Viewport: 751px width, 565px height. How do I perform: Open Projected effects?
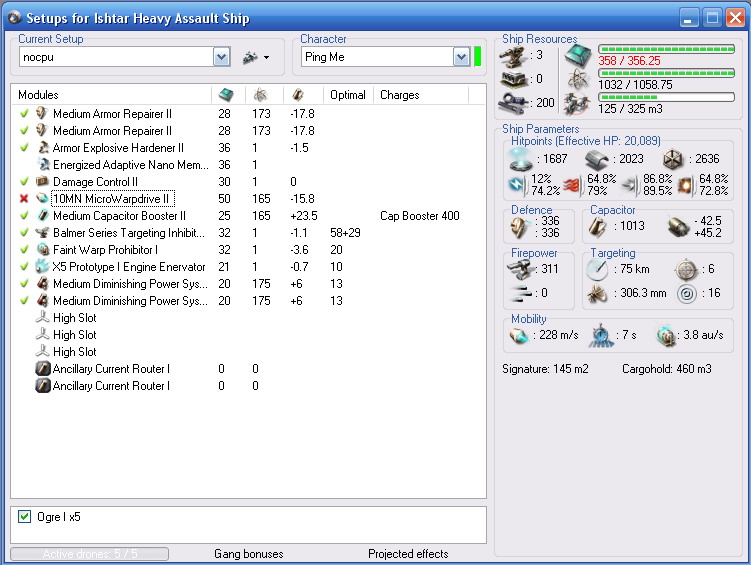(408, 554)
